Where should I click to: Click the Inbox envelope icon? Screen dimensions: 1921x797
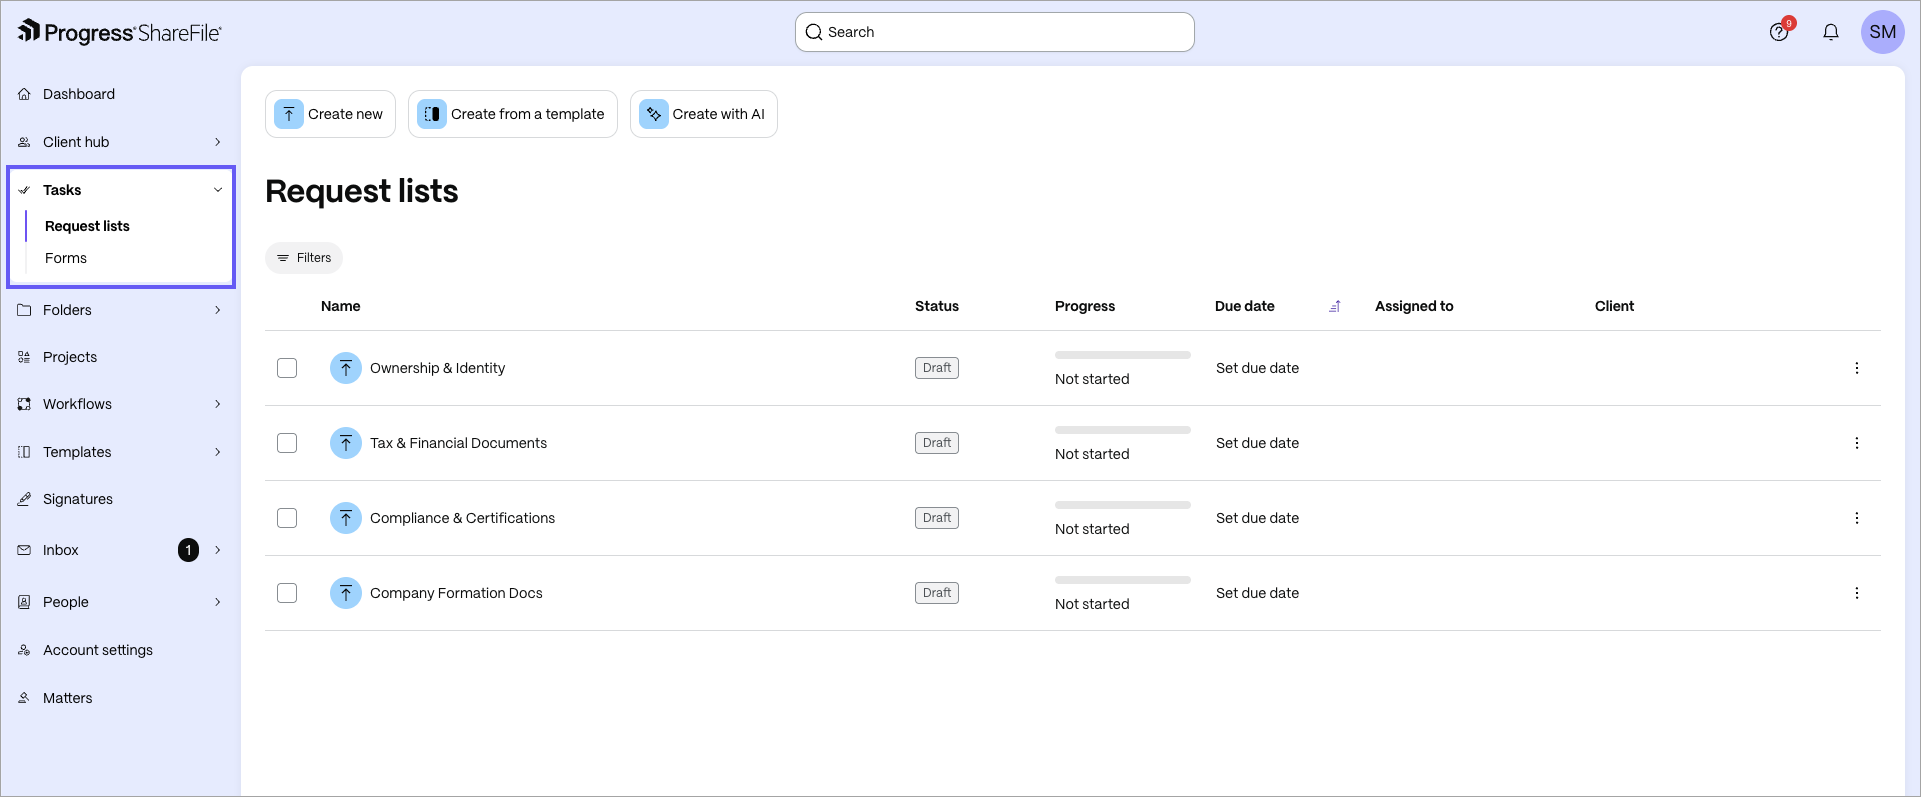coord(24,550)
